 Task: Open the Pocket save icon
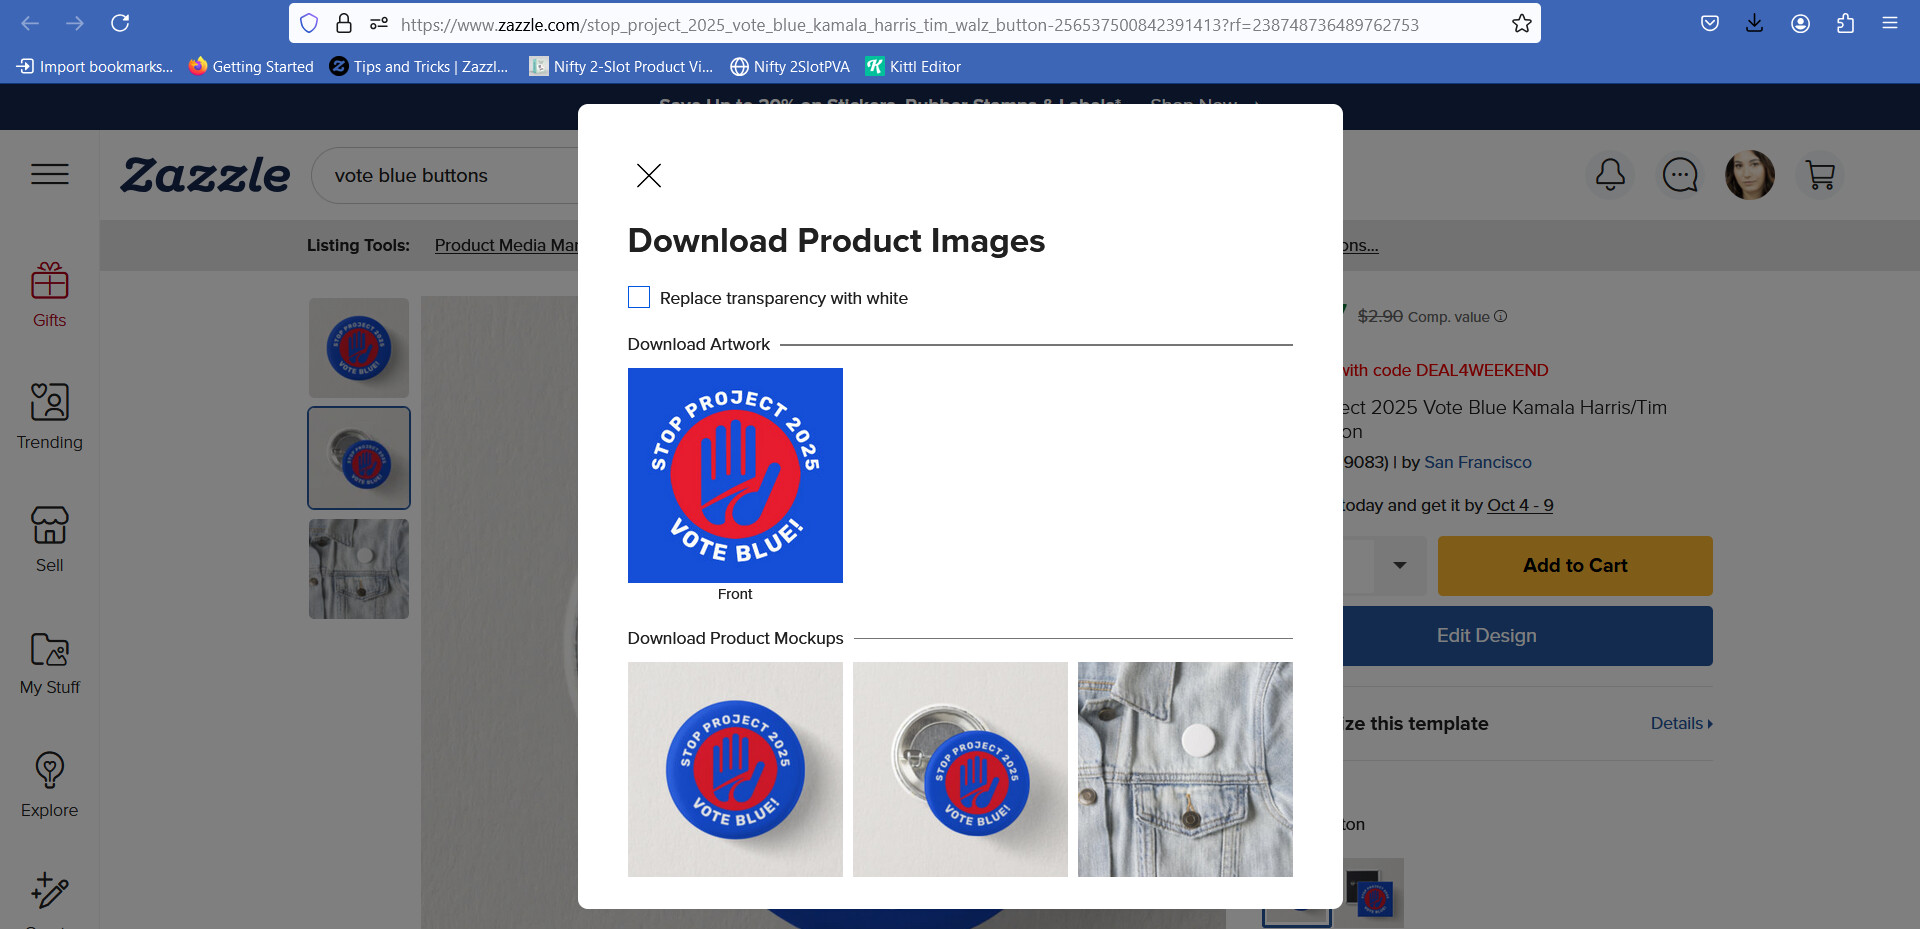(x=1710, y=23)
